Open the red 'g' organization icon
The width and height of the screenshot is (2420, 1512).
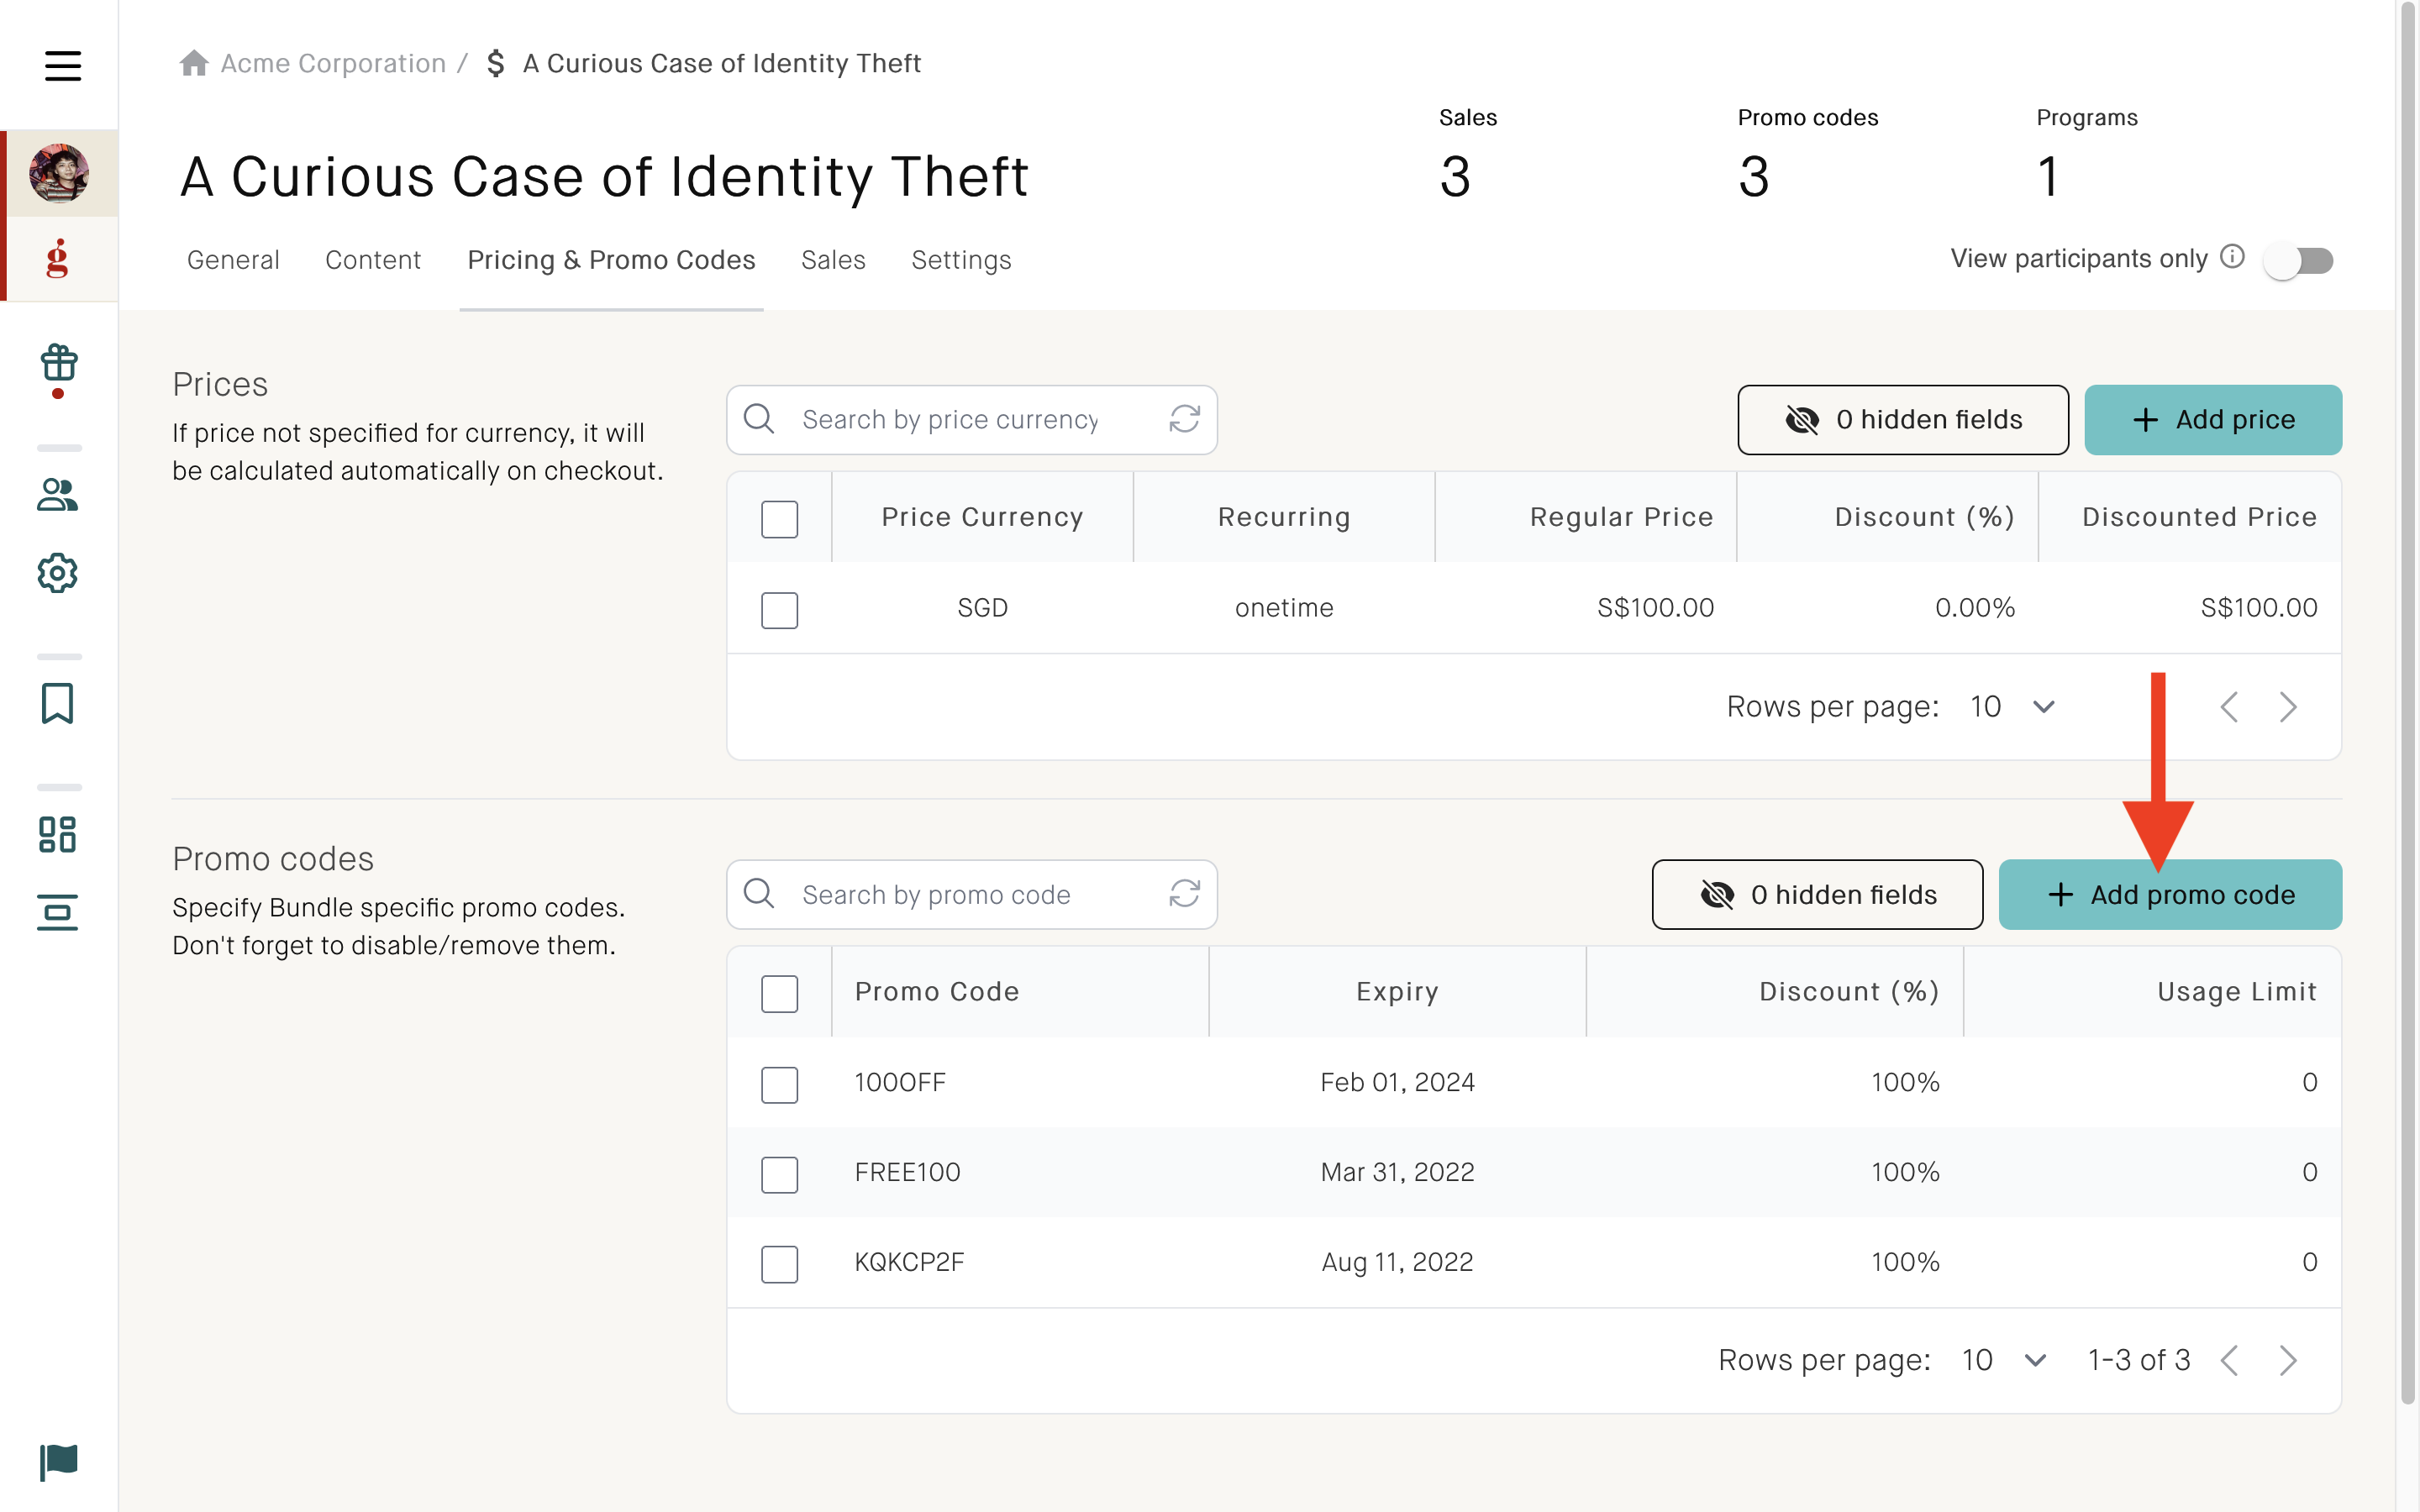58,258
